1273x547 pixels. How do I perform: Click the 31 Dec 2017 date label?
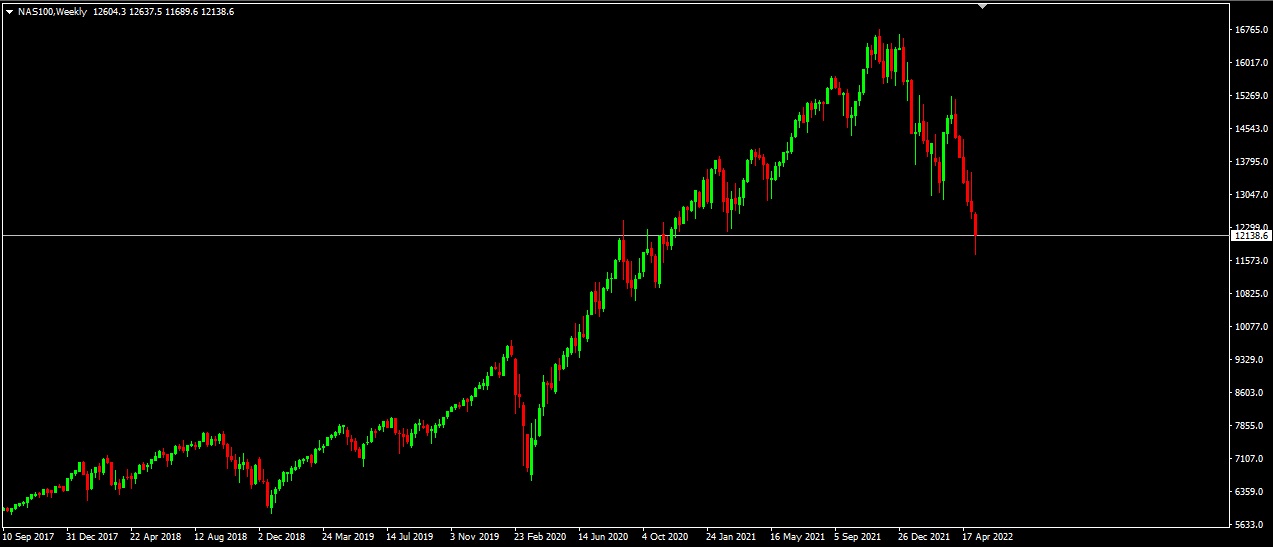pyautogui.click(x=92, y=537)
